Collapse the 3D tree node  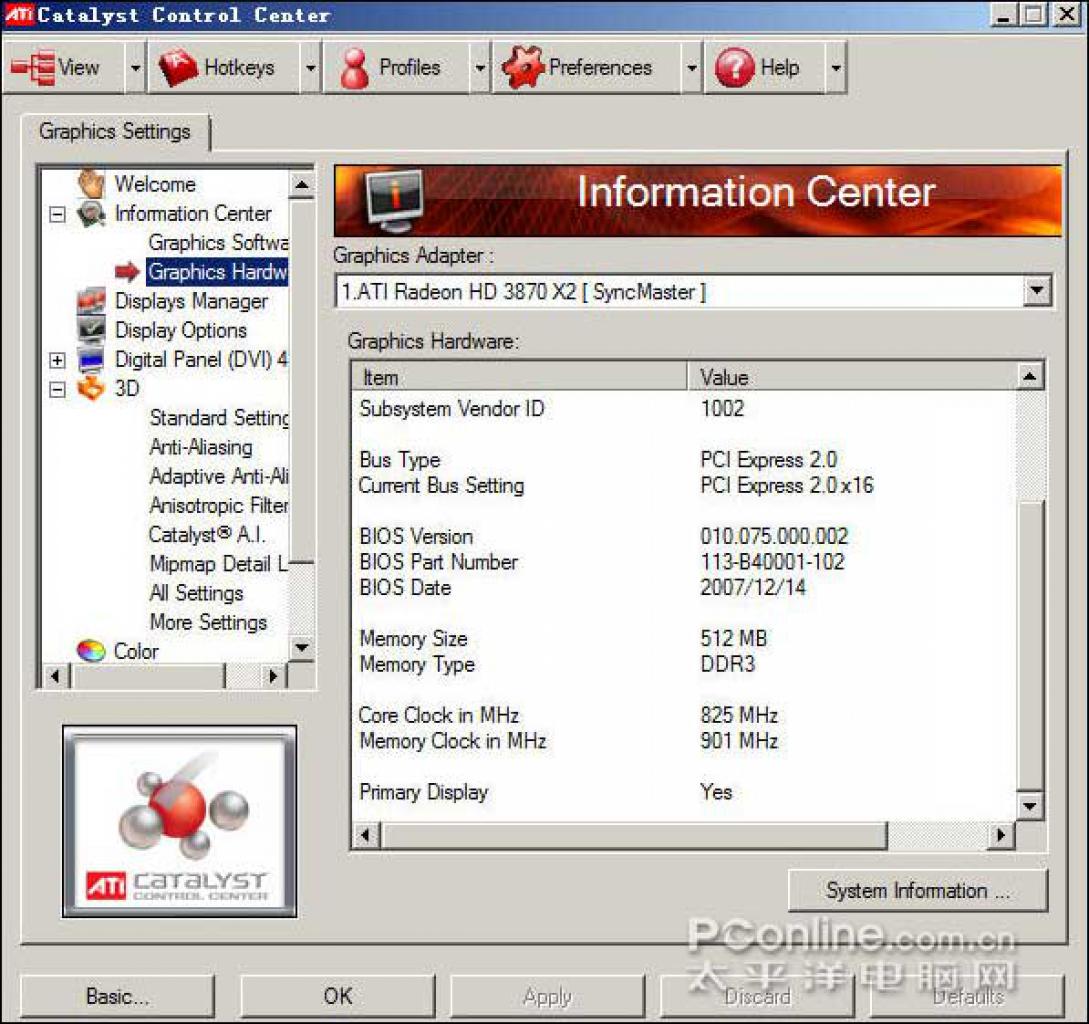click(58, 389)
